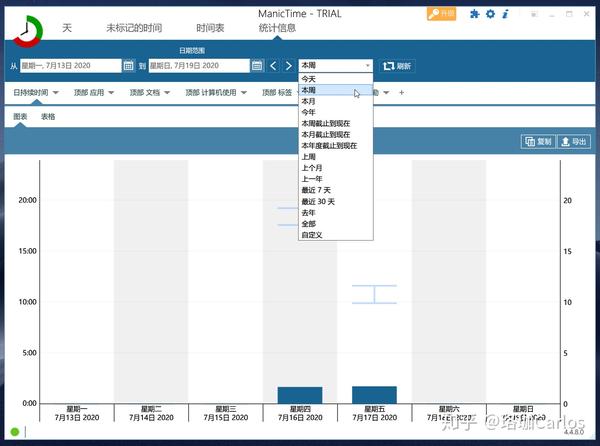Select 本月截止到现在 option

tap(336, 135)
